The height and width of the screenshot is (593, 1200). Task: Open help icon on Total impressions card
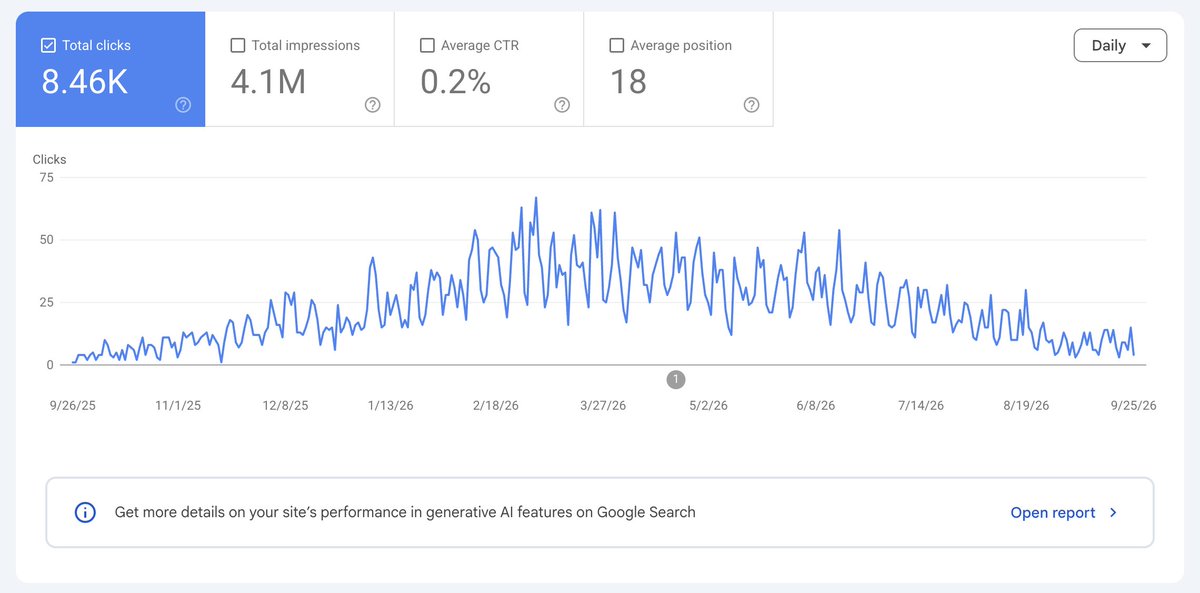(373, 105)
